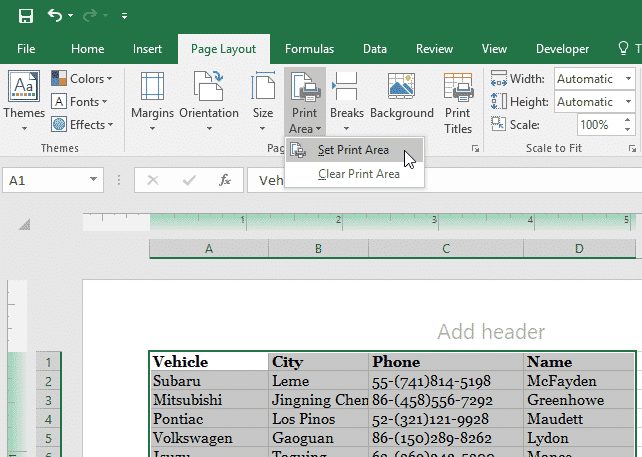
Task: Open the Themes gallery button
Action: tap(24, 100)
